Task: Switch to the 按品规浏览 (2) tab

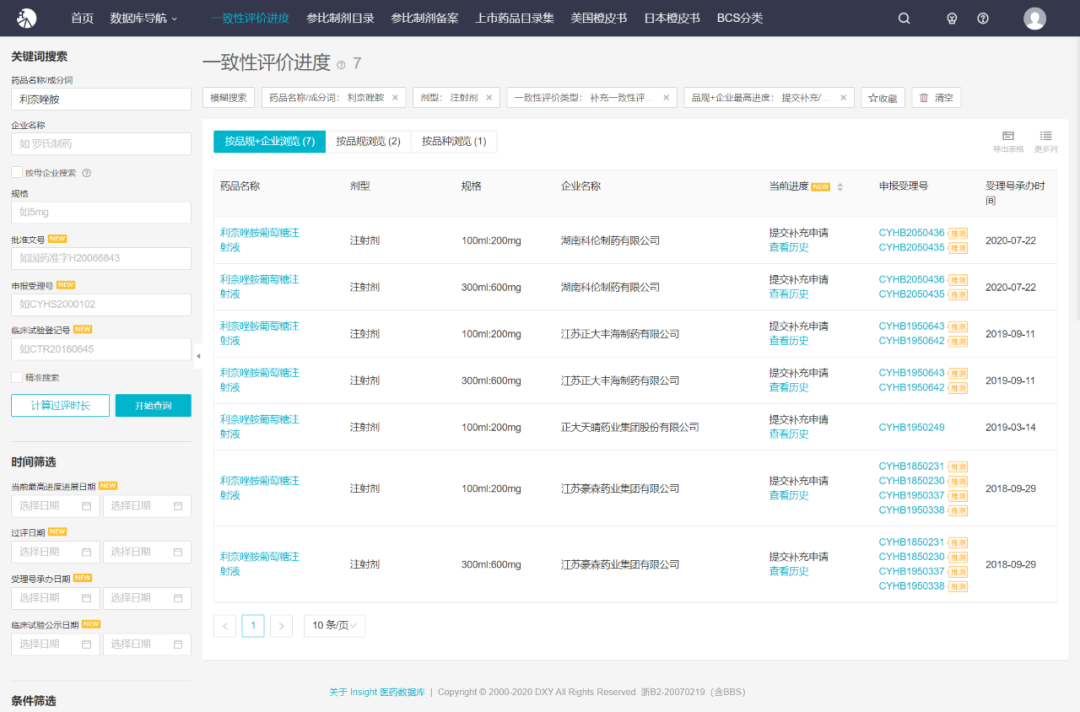Action: coord(368,141)
